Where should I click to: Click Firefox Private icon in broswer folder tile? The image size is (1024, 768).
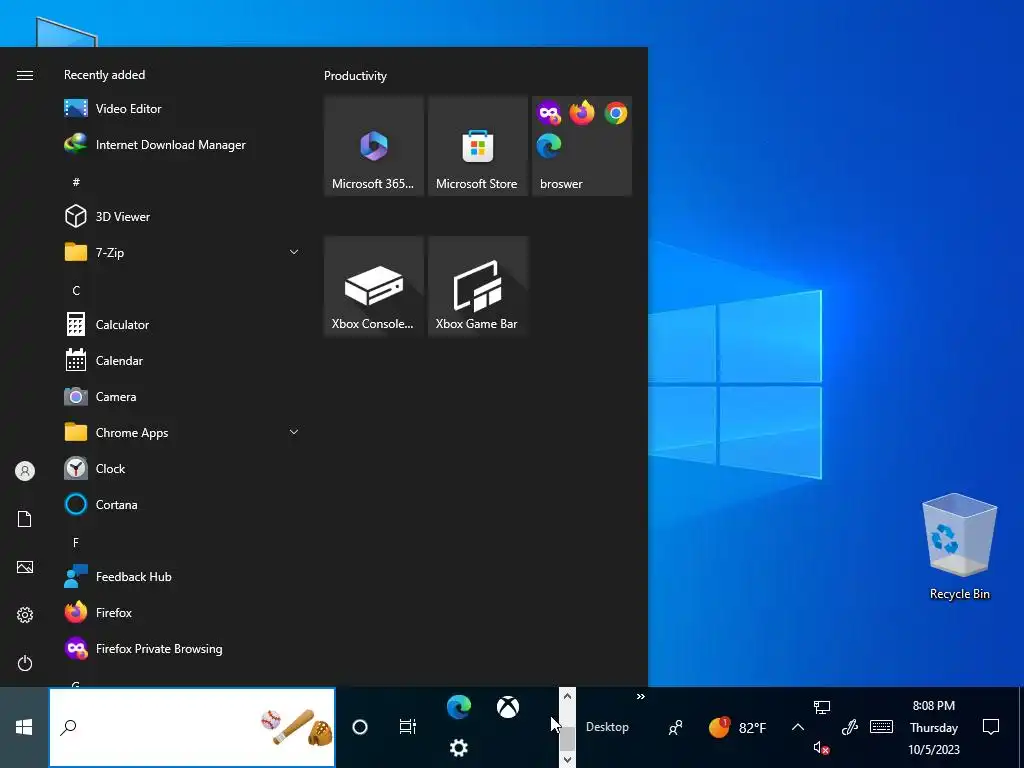pyautogui.click(x=549, y=113)
